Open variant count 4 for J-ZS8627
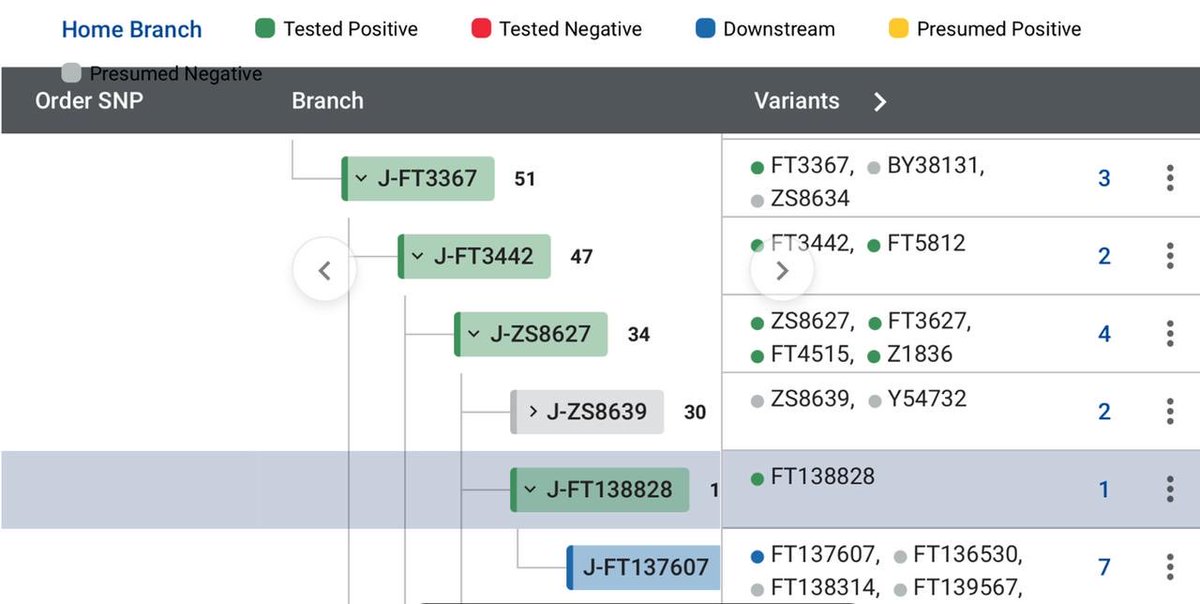This screenshot has width=1200, height=604. [1104, 334]
